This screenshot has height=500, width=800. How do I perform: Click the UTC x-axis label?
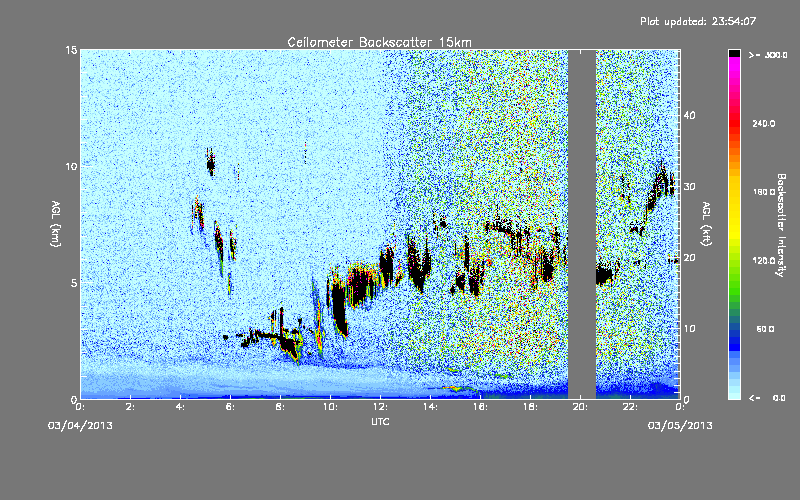pyautogui.click(x=380, y=421)
